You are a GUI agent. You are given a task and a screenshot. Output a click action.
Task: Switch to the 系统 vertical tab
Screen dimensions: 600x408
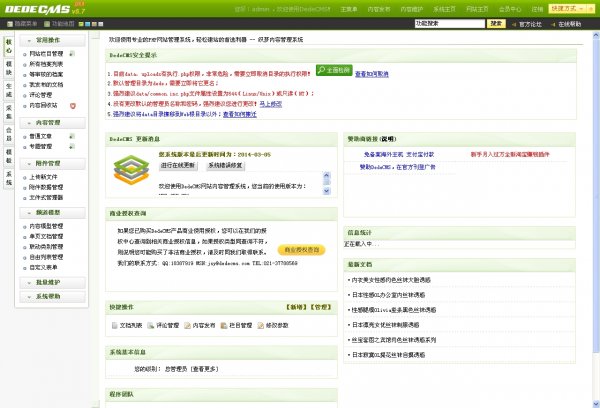[x=9, y=178]
